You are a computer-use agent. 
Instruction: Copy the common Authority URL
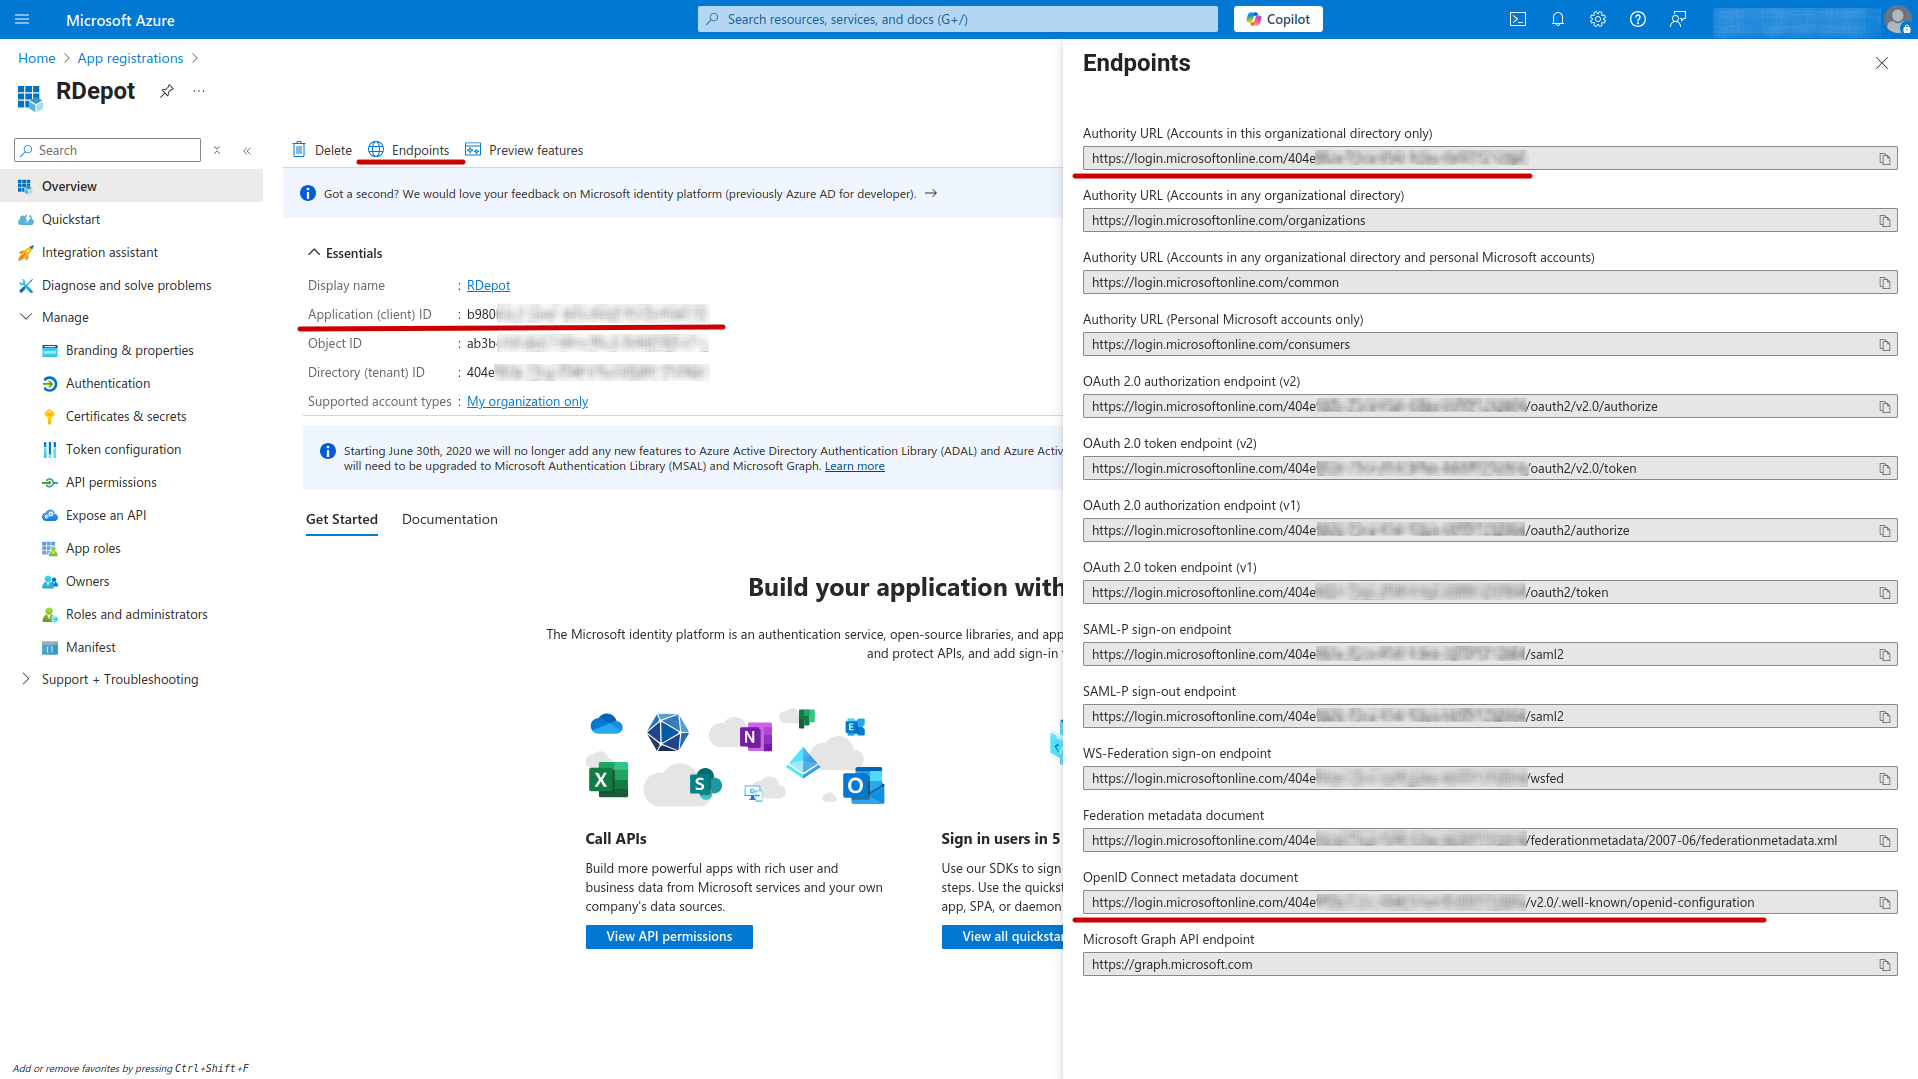pyautogui.click(x=1884, y=282)
